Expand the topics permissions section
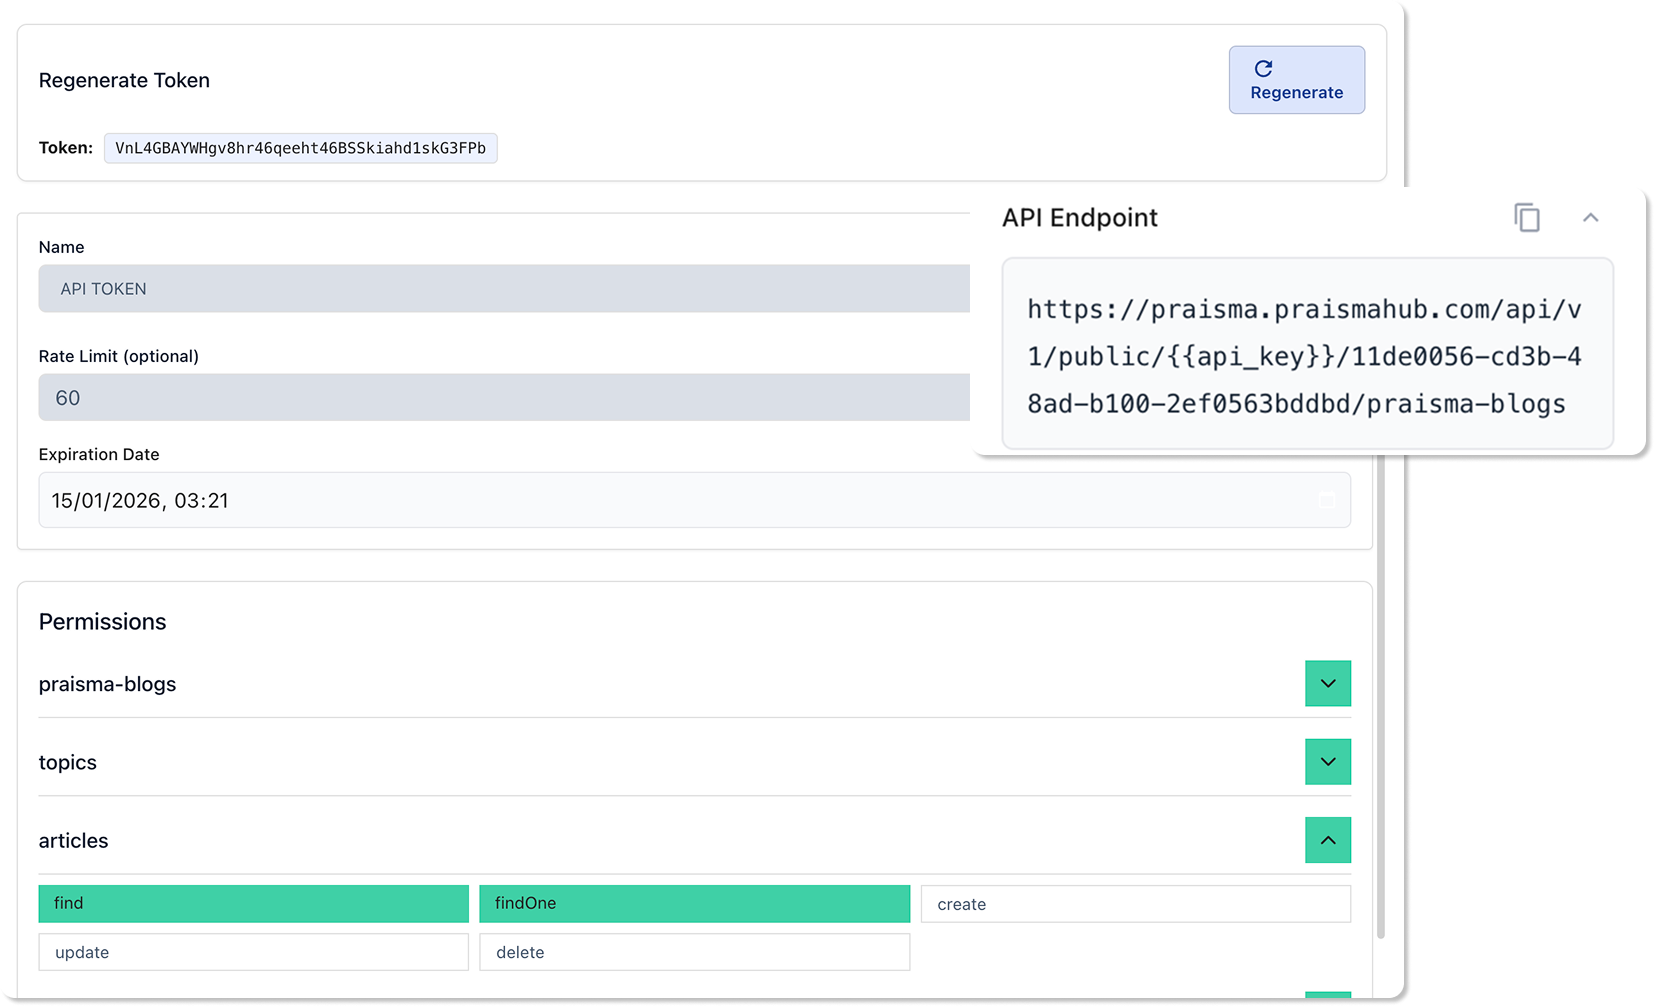 coord(1328,761)
